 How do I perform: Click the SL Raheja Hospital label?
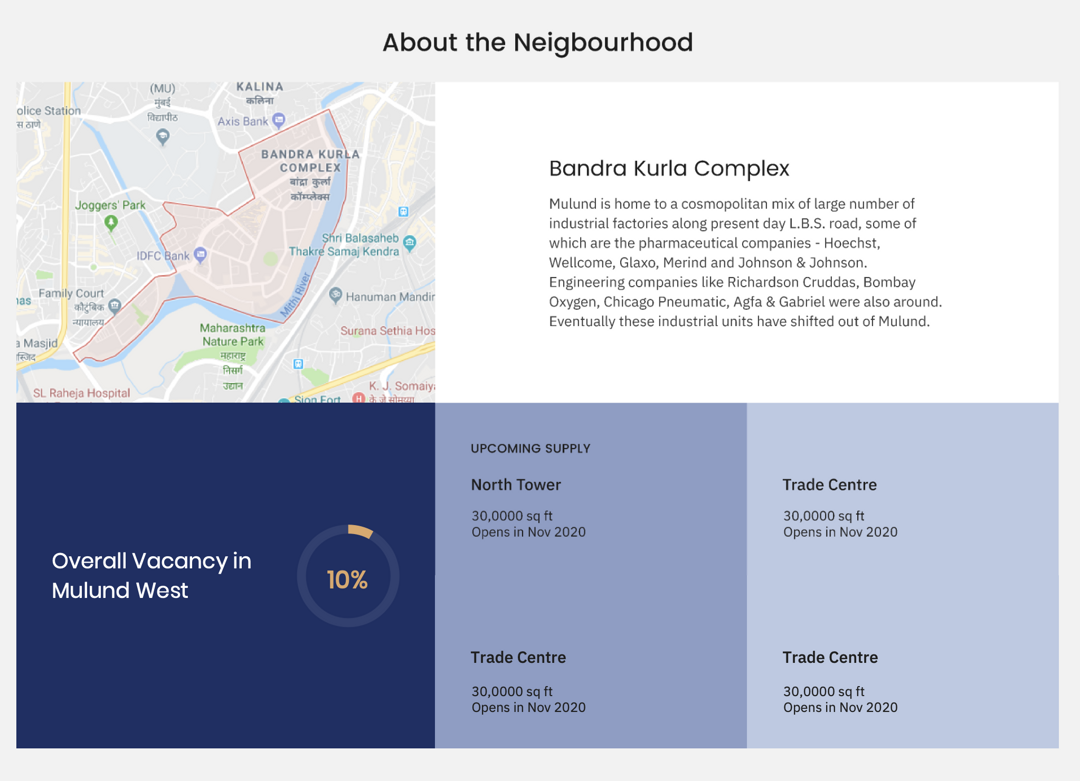81,393
